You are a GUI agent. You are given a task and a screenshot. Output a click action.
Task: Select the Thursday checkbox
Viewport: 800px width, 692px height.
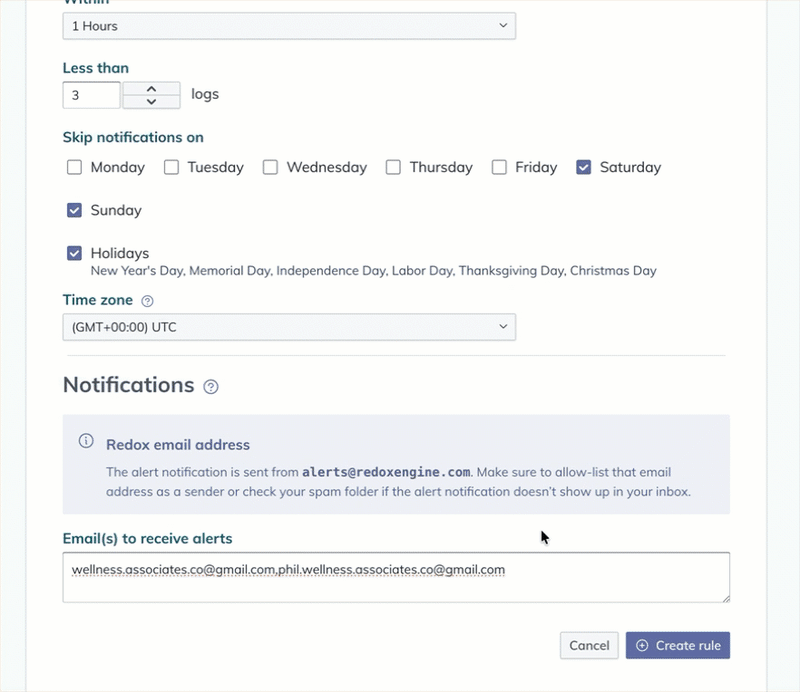[x=393, y=167]
